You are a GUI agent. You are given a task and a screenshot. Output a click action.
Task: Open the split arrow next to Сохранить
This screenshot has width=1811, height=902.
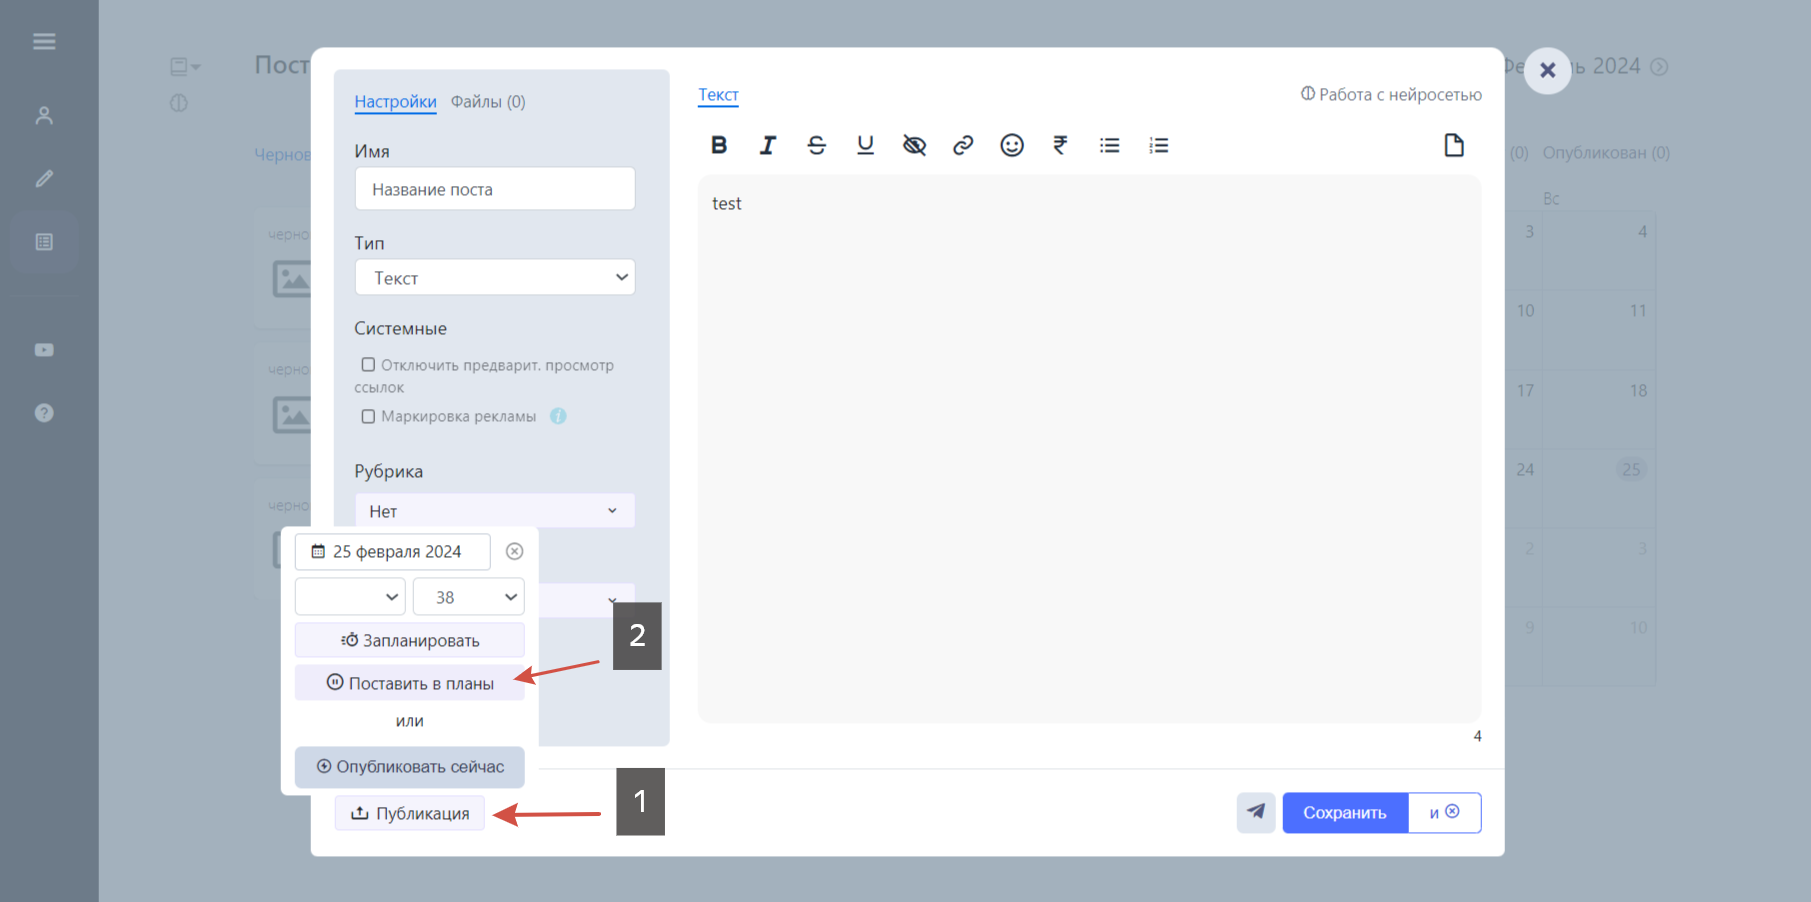pyautogui.click(x=1444, y=812)
